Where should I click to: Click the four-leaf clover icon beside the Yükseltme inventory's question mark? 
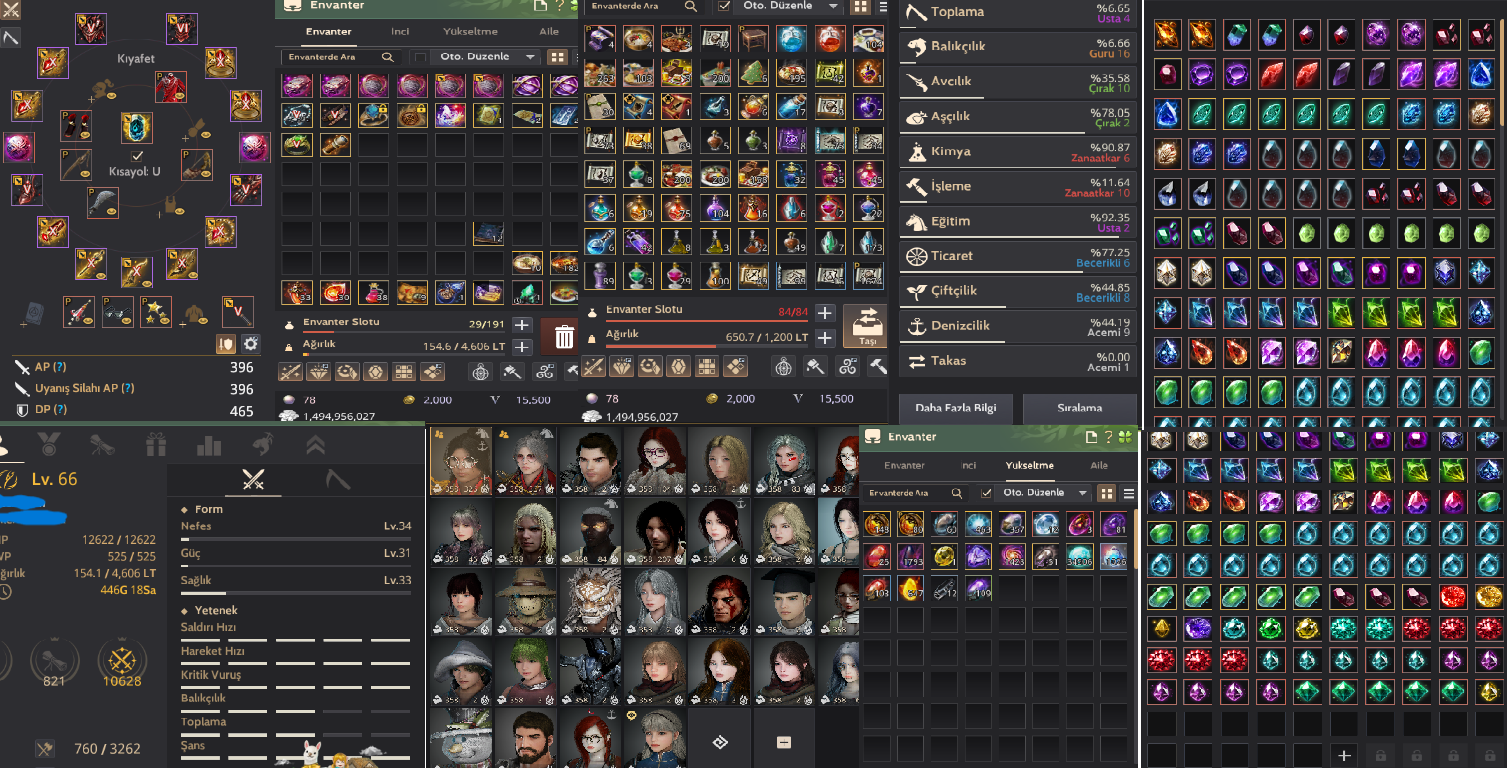[1125, 437]
